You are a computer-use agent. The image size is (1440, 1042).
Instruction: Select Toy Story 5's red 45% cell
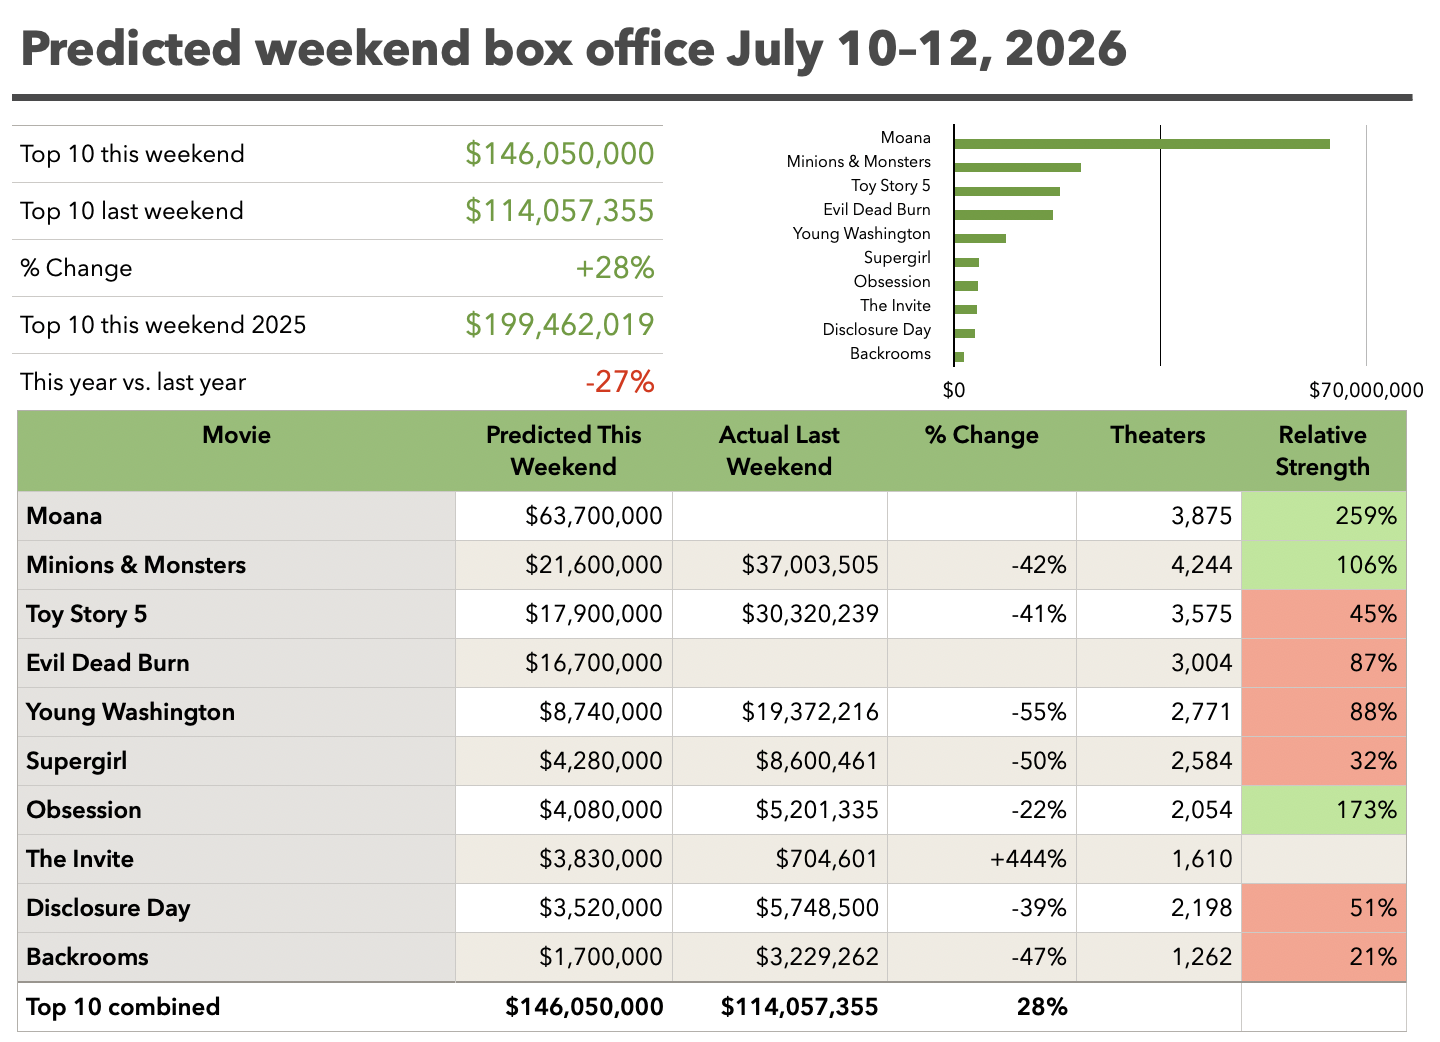click(x=1323, y=614)
